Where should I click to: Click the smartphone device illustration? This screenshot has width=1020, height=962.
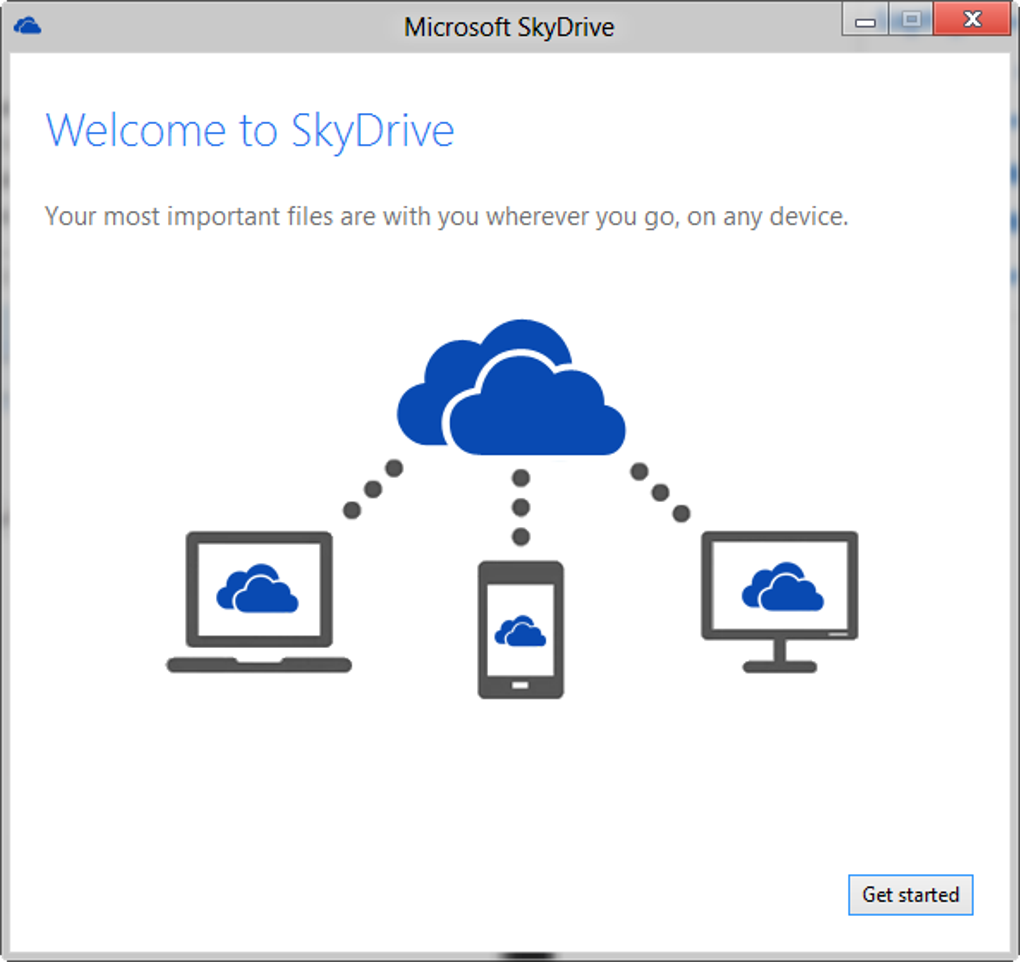point(520,630)
